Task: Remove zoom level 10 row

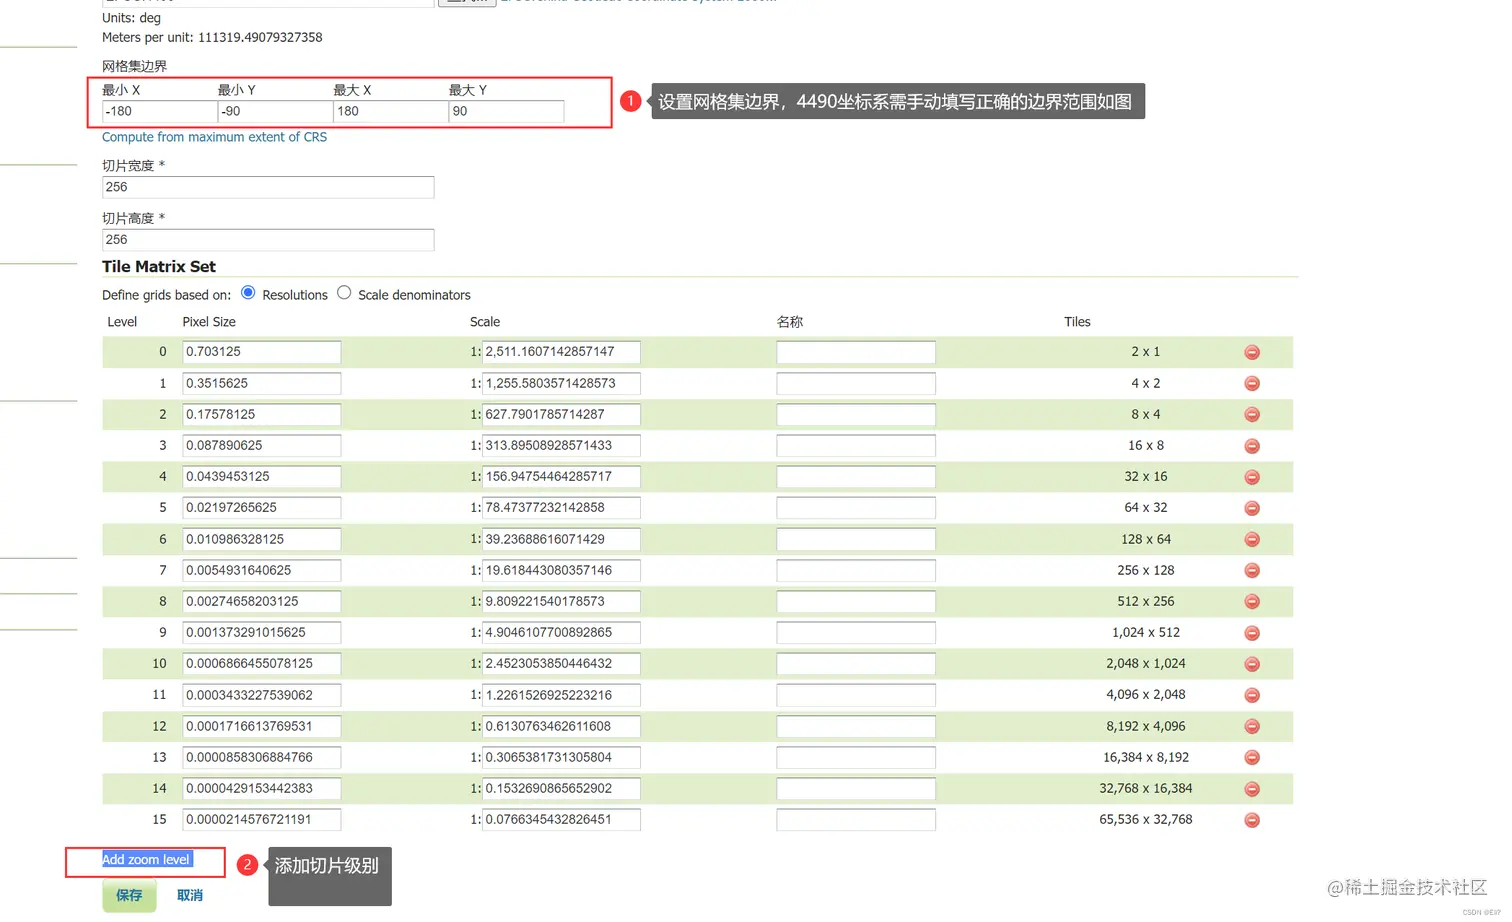Action: point(1251,664)
